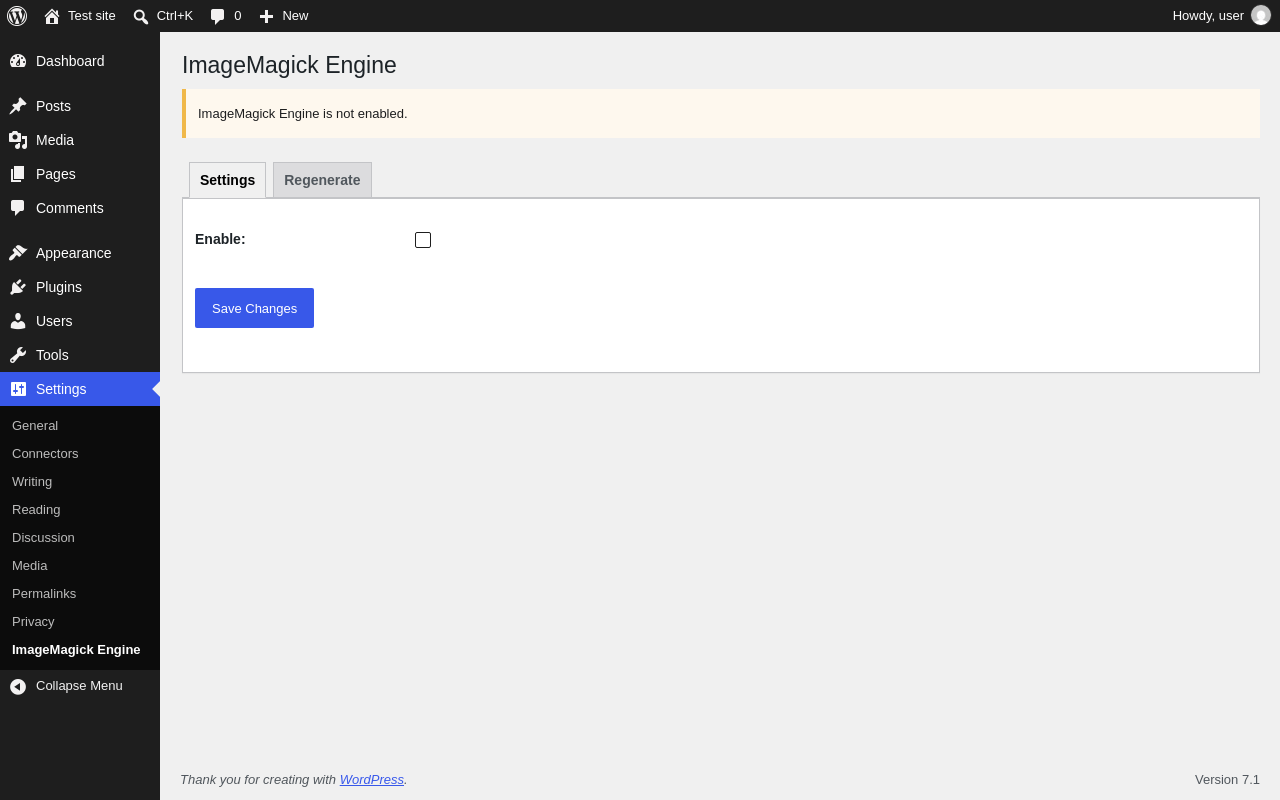Click the Users person icon
1280x800 pixels.
18,321
